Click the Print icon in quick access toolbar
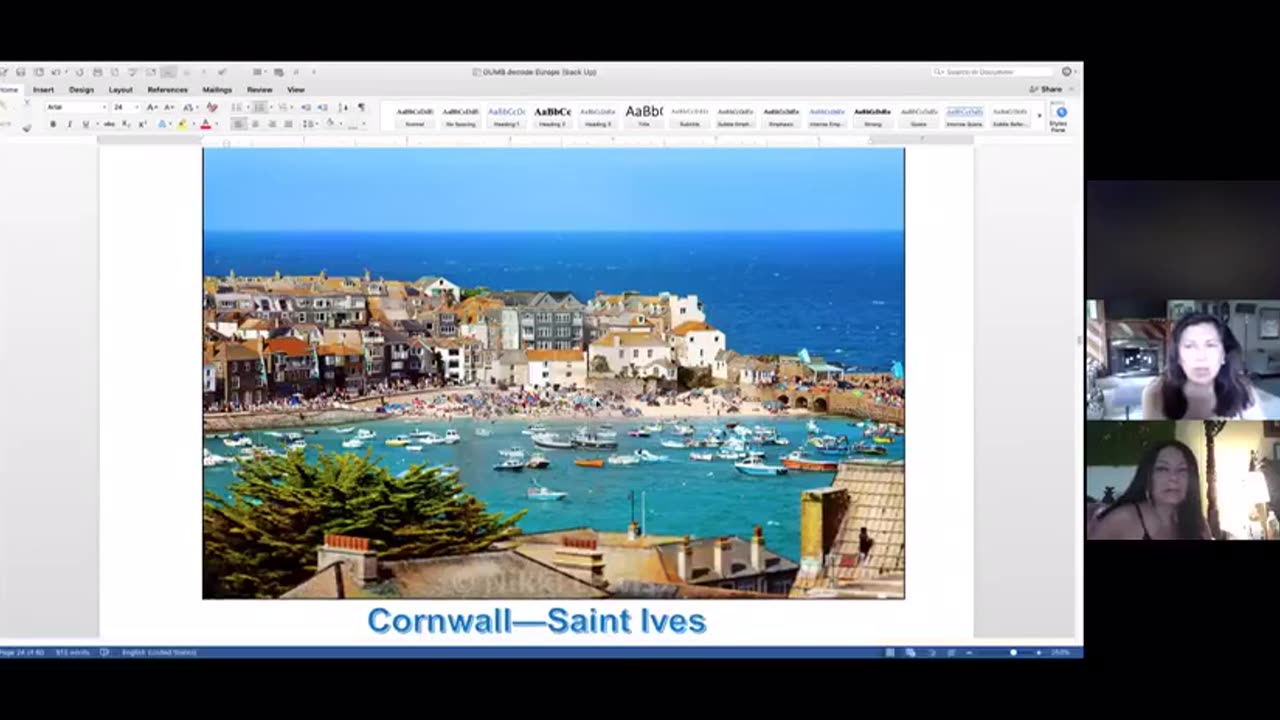Viewport: 1280px width, 720px height. point(97,72)
